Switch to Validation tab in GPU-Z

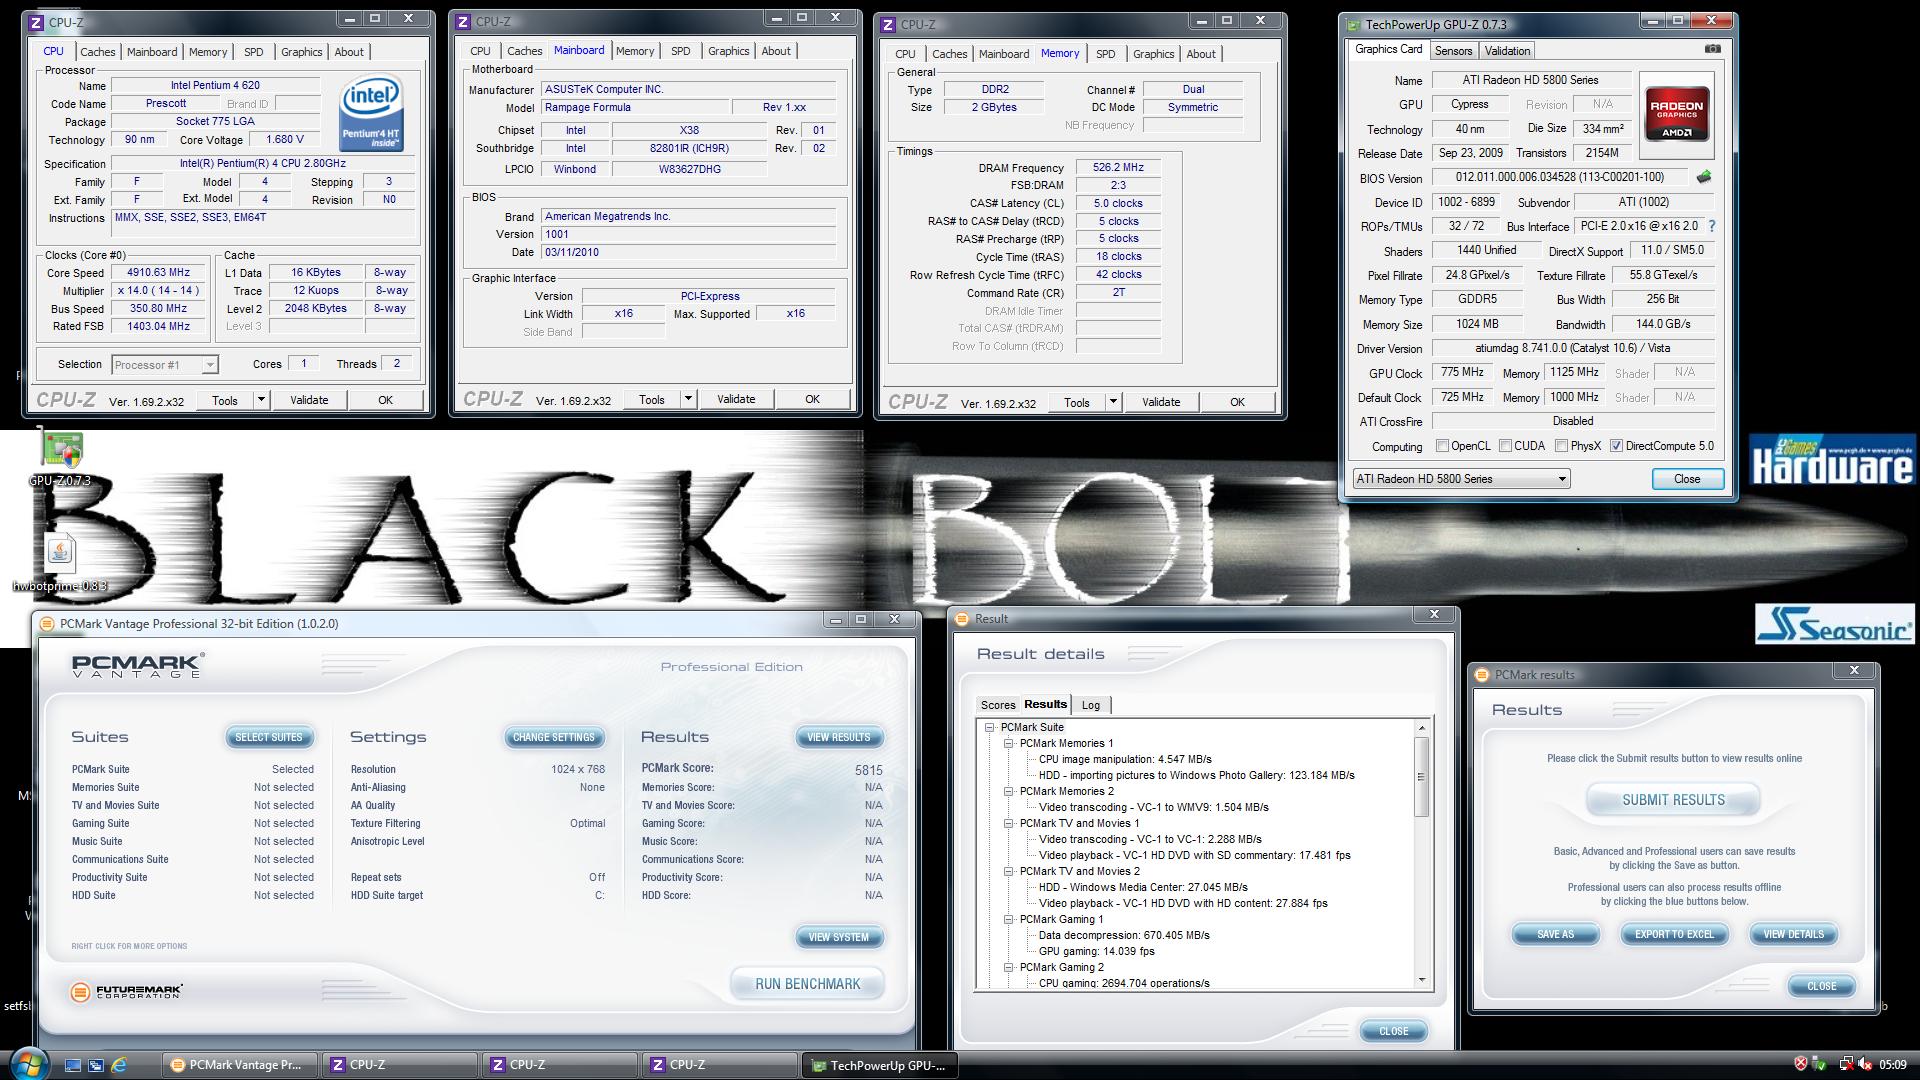(1507, 51)
